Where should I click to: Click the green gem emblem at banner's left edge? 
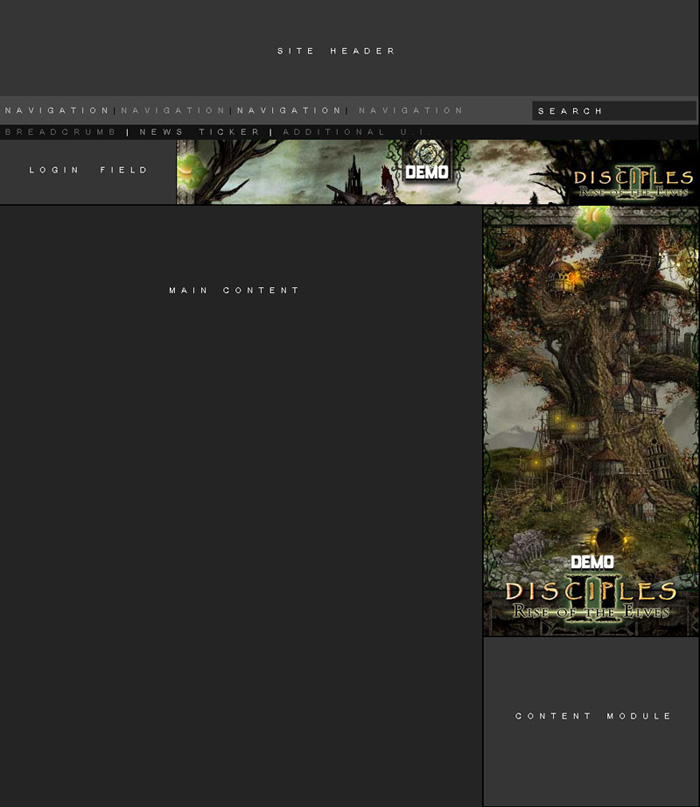190,172
